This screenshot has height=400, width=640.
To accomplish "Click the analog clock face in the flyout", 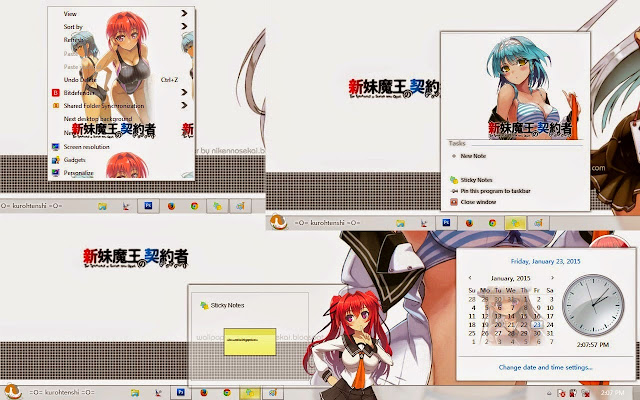I will pyautogui.click(x=593, y=305).
